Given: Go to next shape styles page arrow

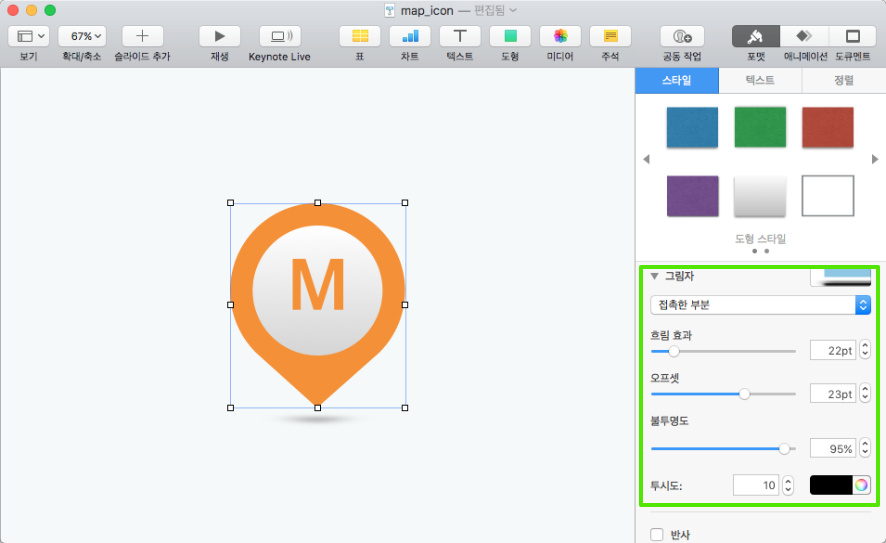Looking at the screenshot, I should pos(875,159).
